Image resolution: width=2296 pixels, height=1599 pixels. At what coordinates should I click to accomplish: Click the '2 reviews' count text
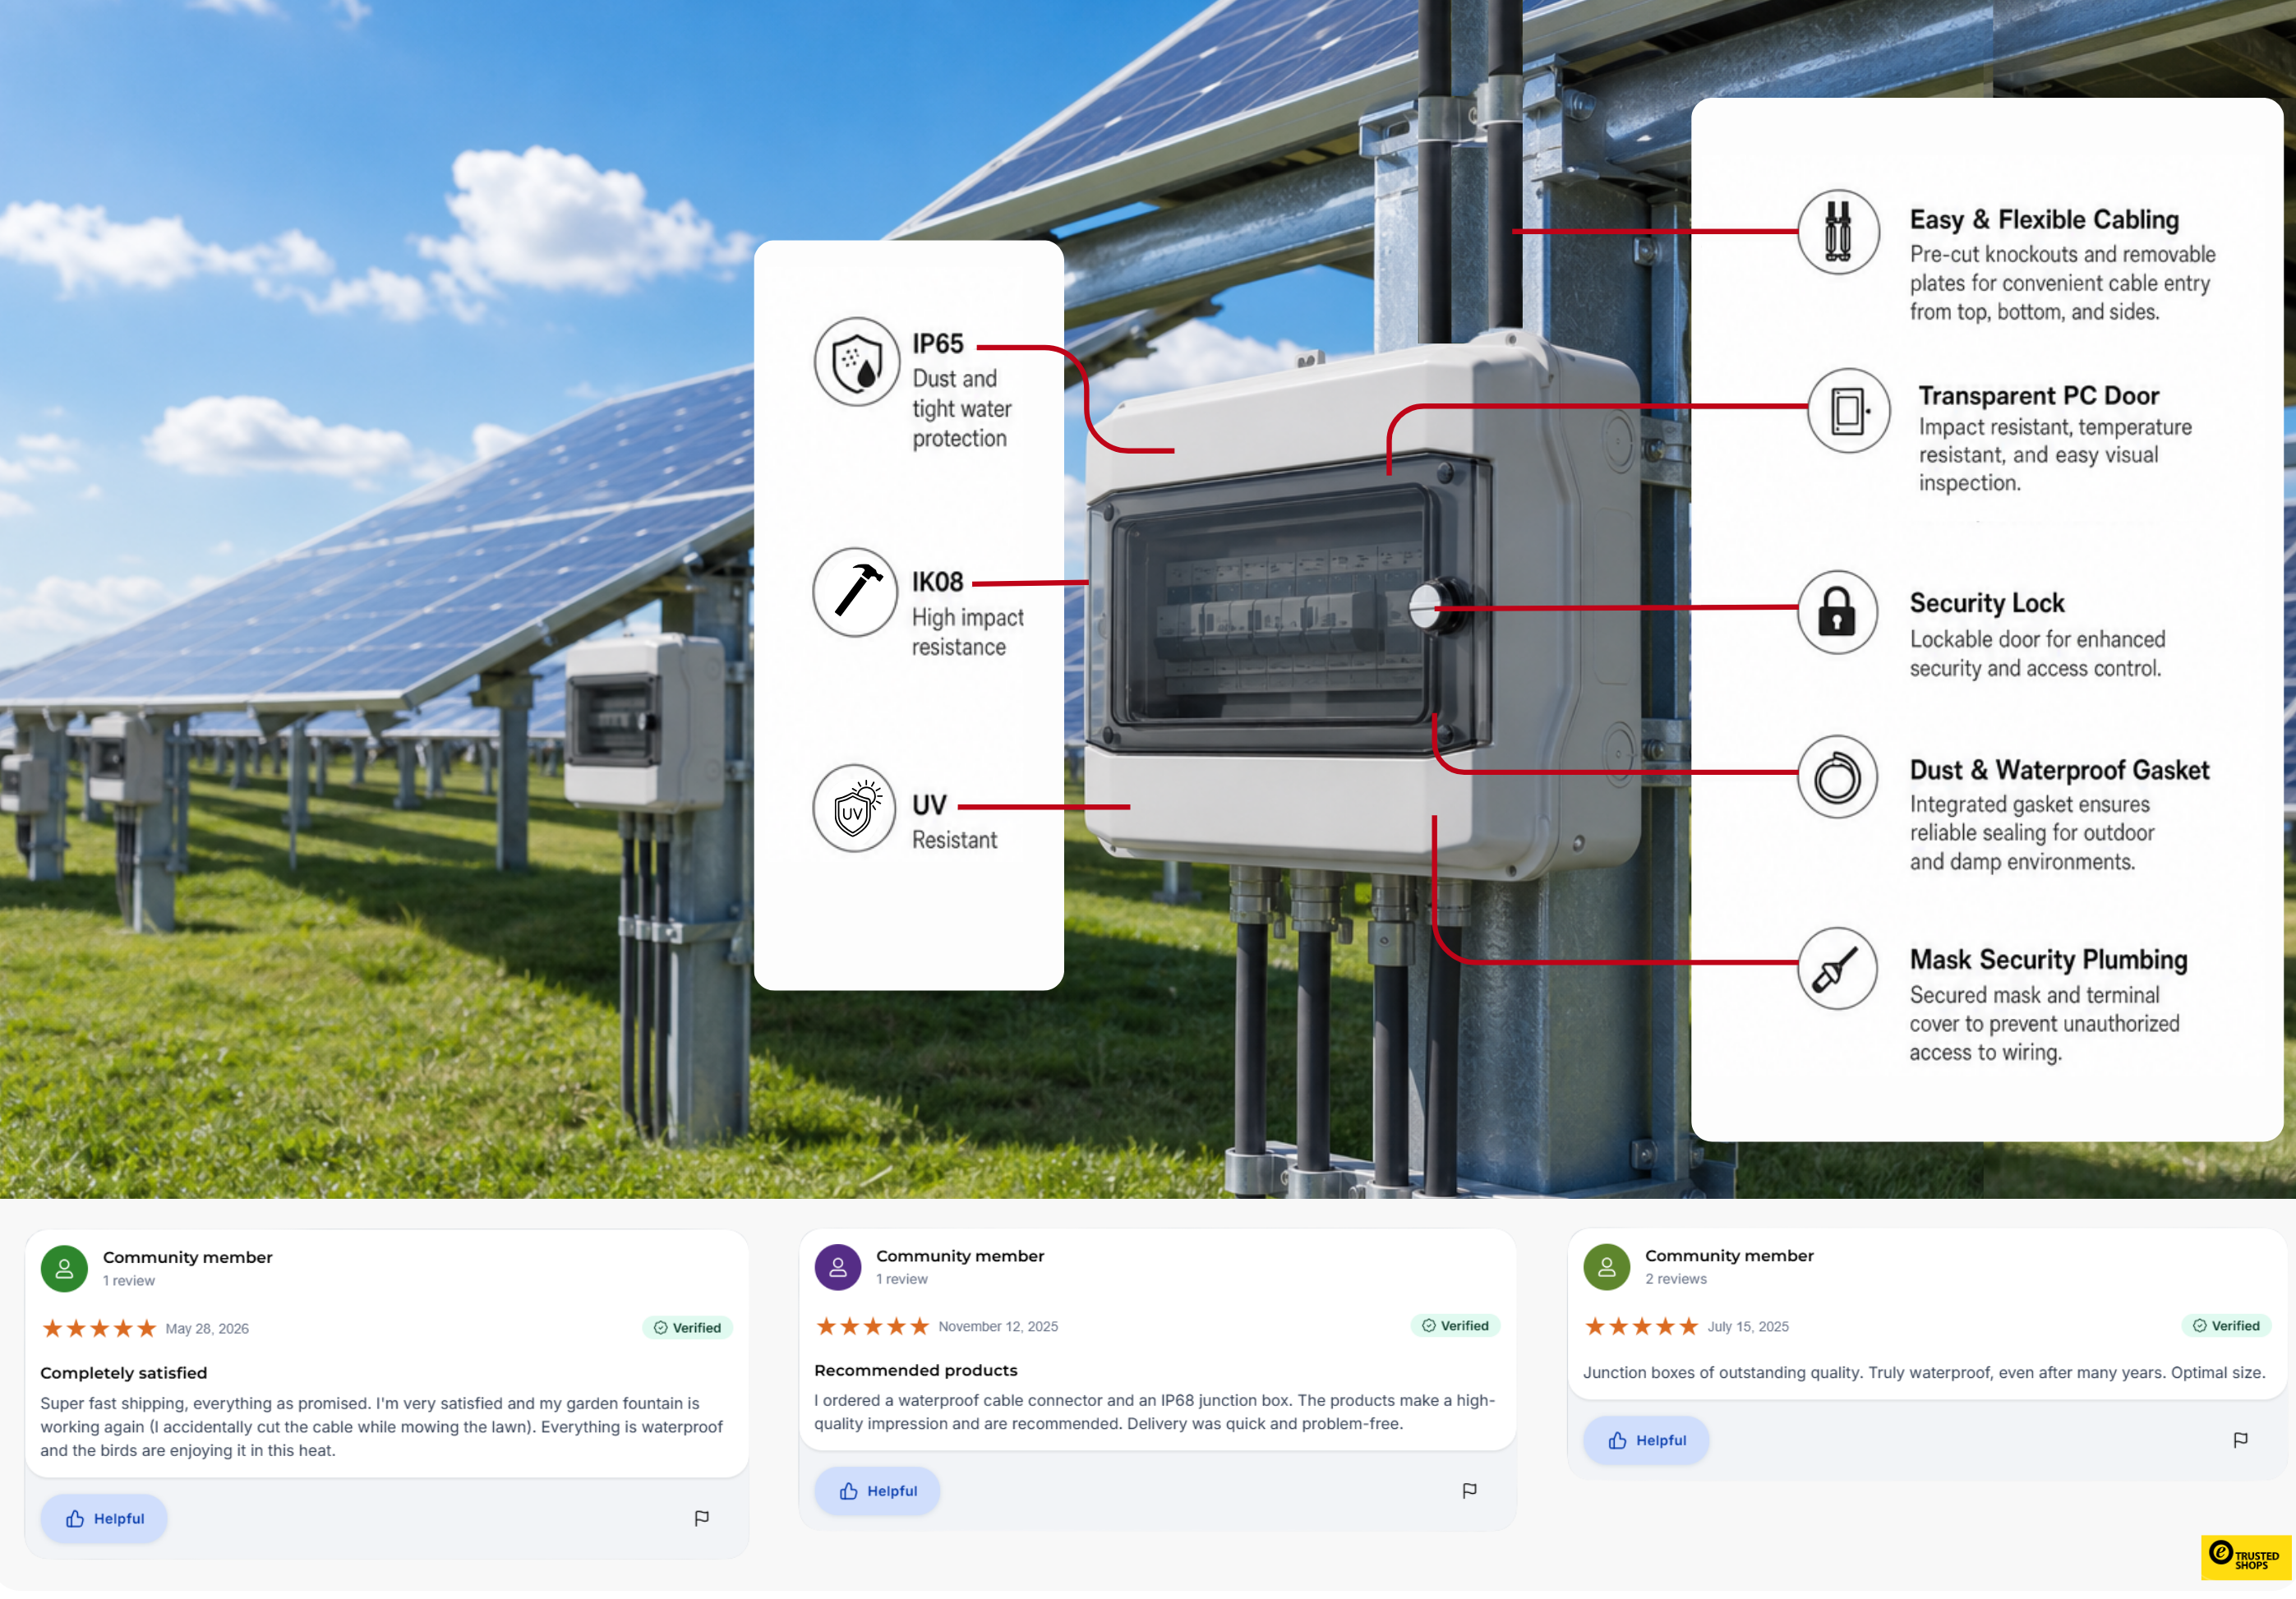click(x=1676, y=1279)
